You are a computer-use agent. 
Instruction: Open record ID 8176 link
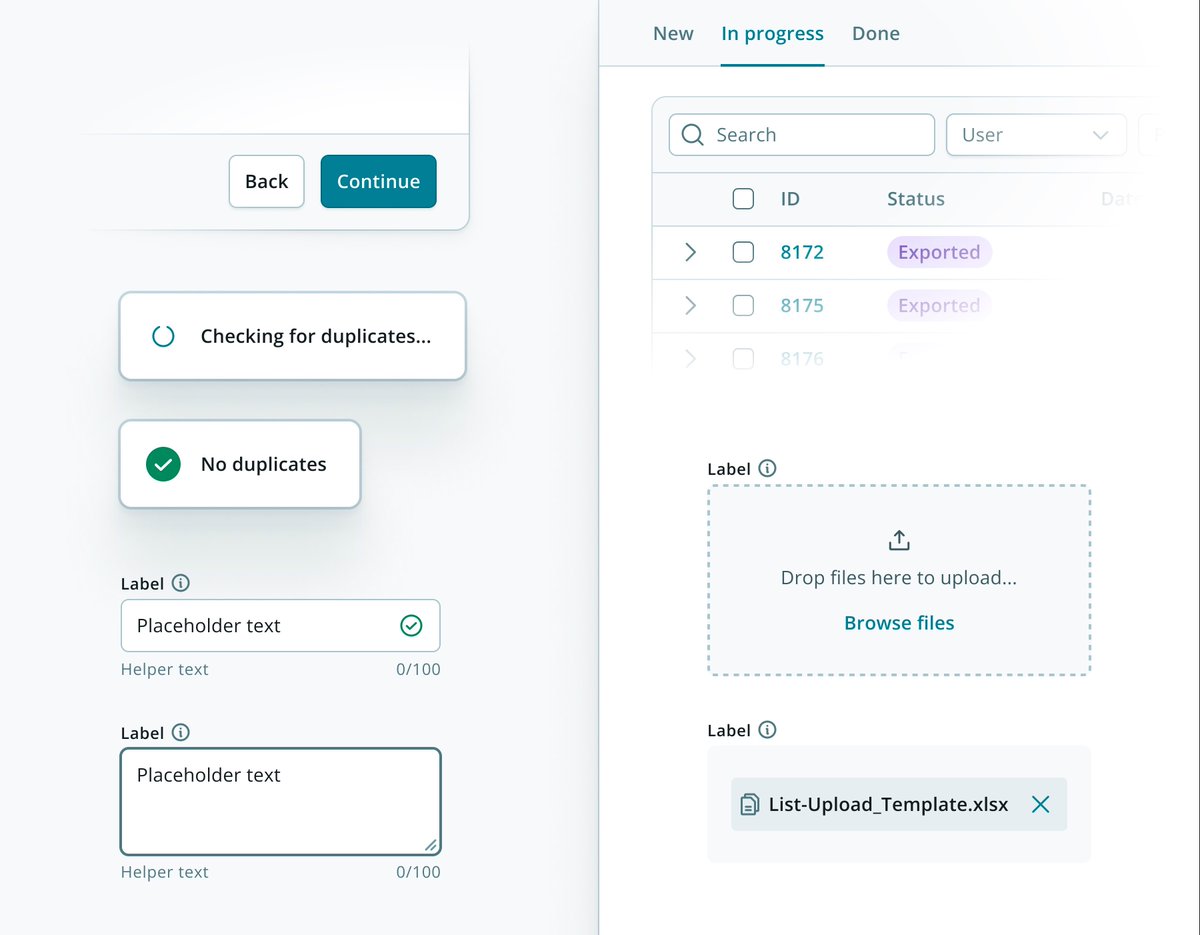(802, 358)
